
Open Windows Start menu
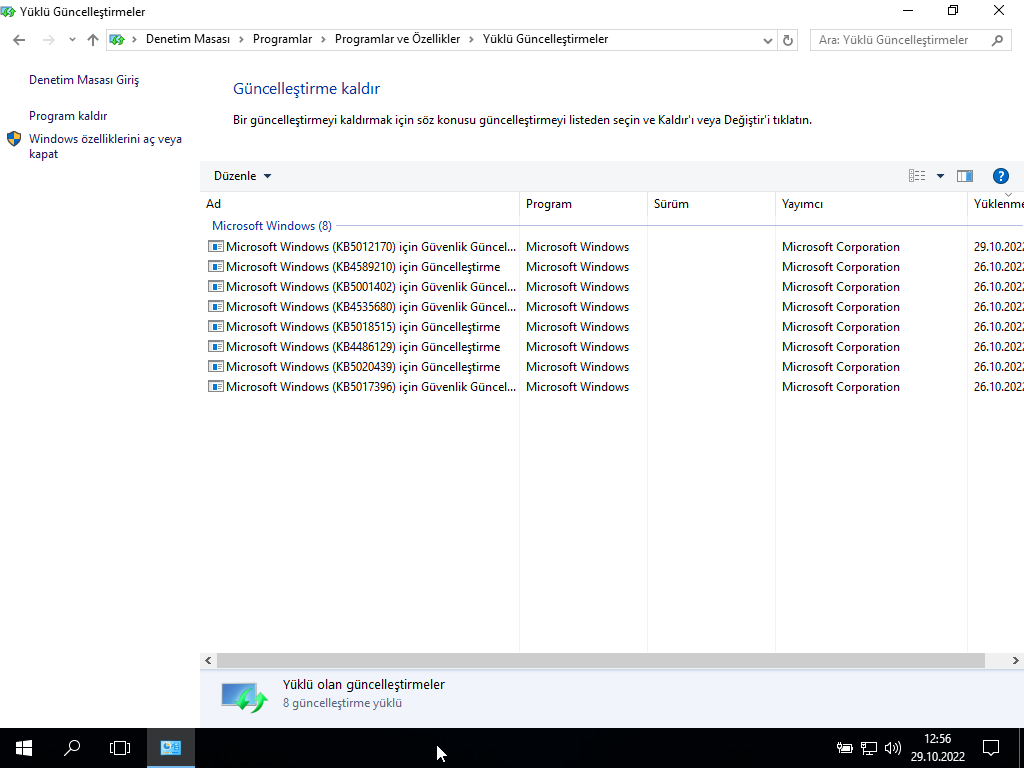24,747
